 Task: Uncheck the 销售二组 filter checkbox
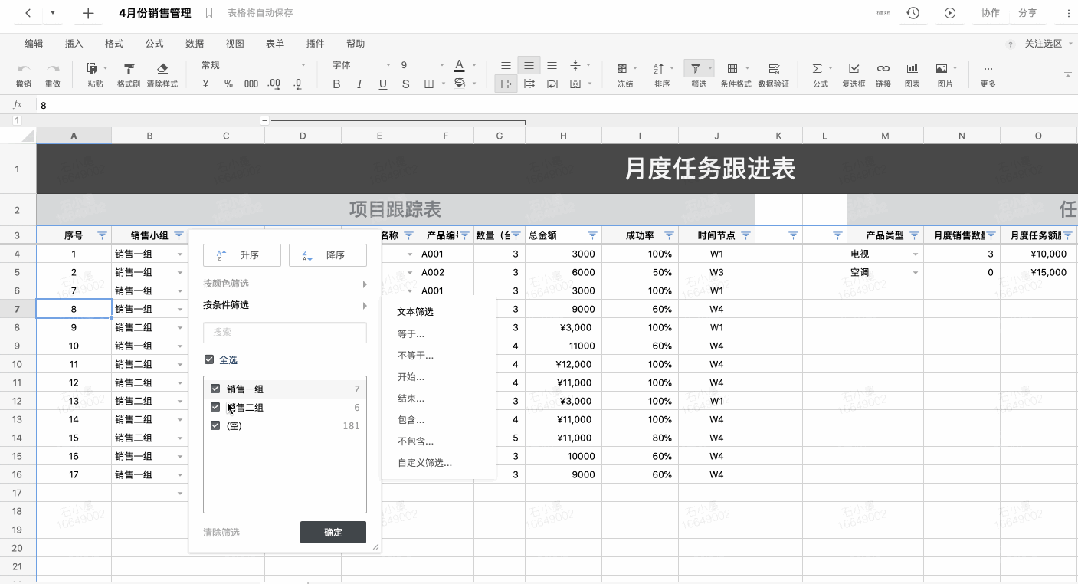[x=215, y=407]
